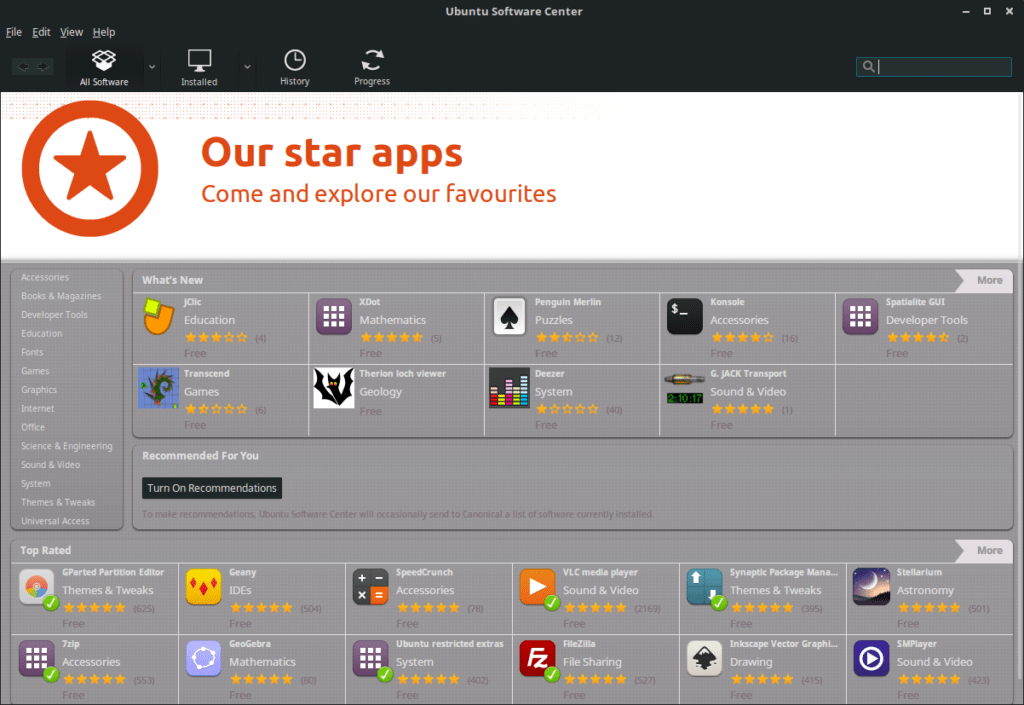Select the Games category in sidebar

(x=35, y=371)
